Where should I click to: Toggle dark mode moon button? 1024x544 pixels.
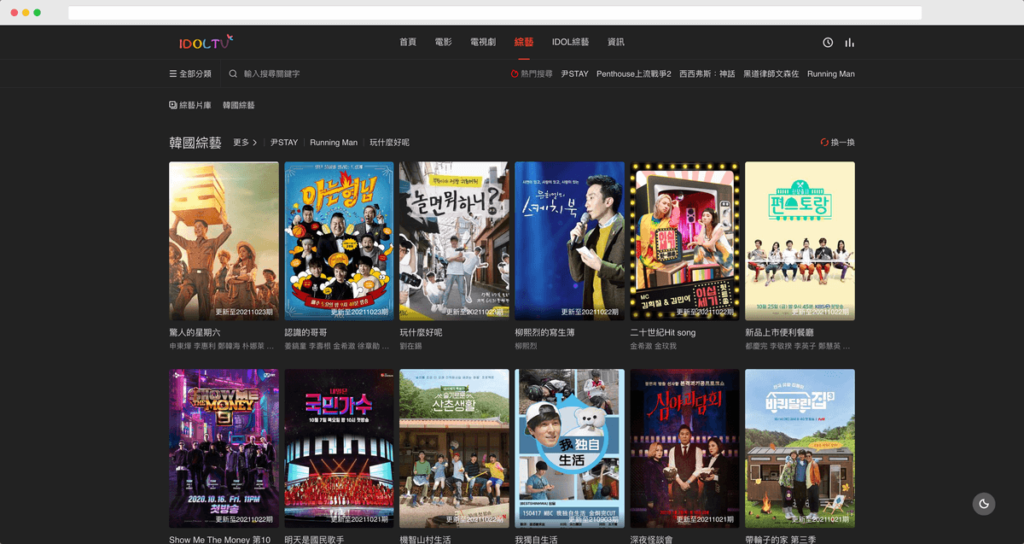tap(984, 504)
